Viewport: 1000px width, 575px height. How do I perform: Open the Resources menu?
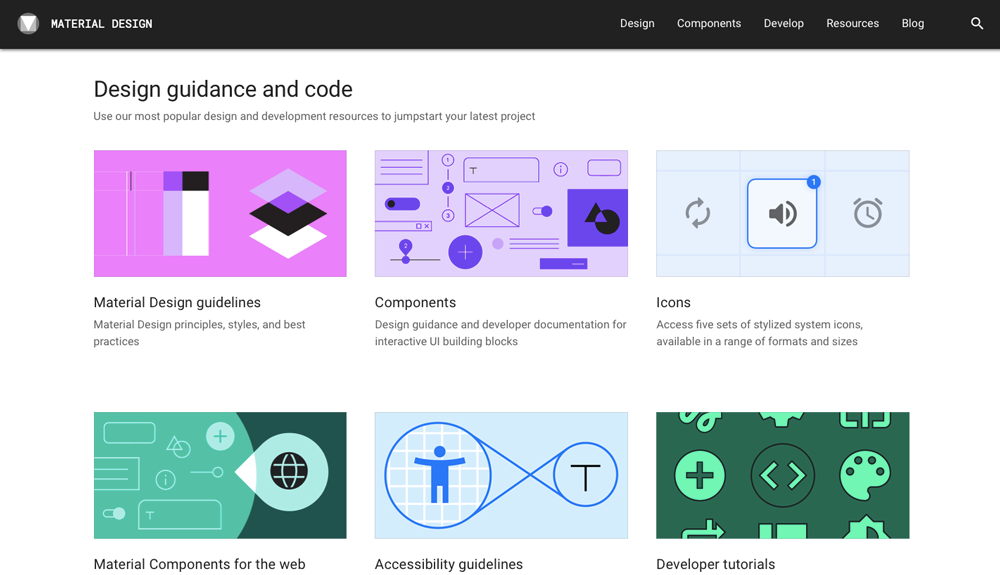(852, 24)
